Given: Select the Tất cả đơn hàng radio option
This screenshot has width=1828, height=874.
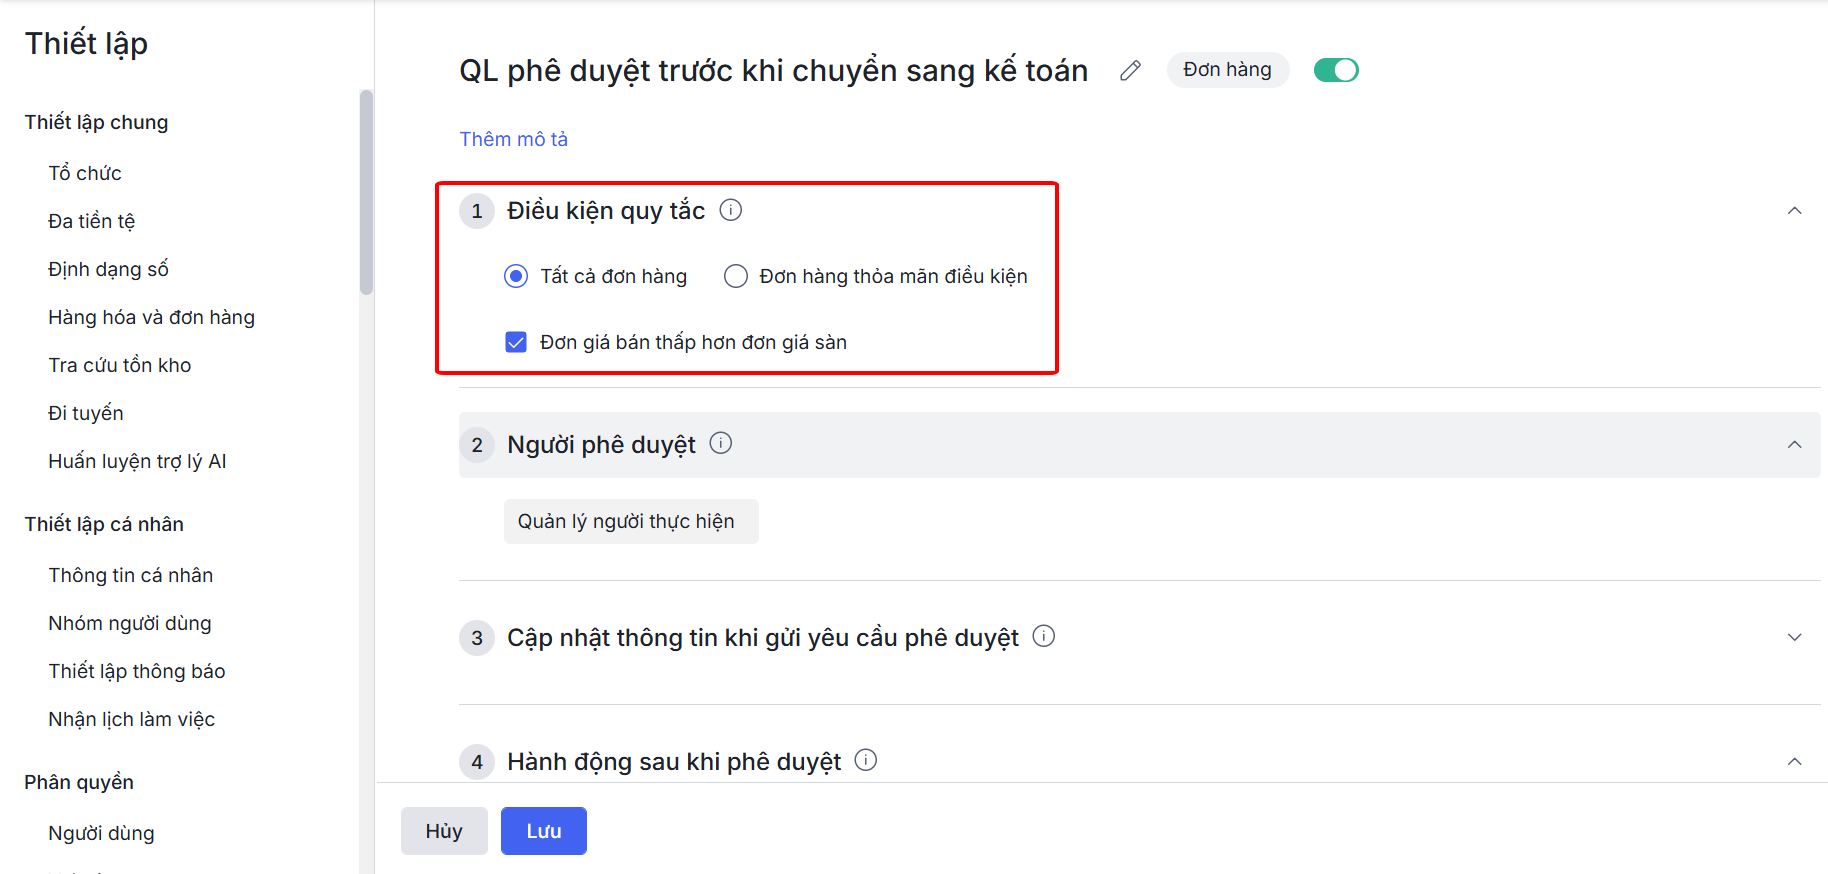Looking at the screenshot, I should click(516, 276).
